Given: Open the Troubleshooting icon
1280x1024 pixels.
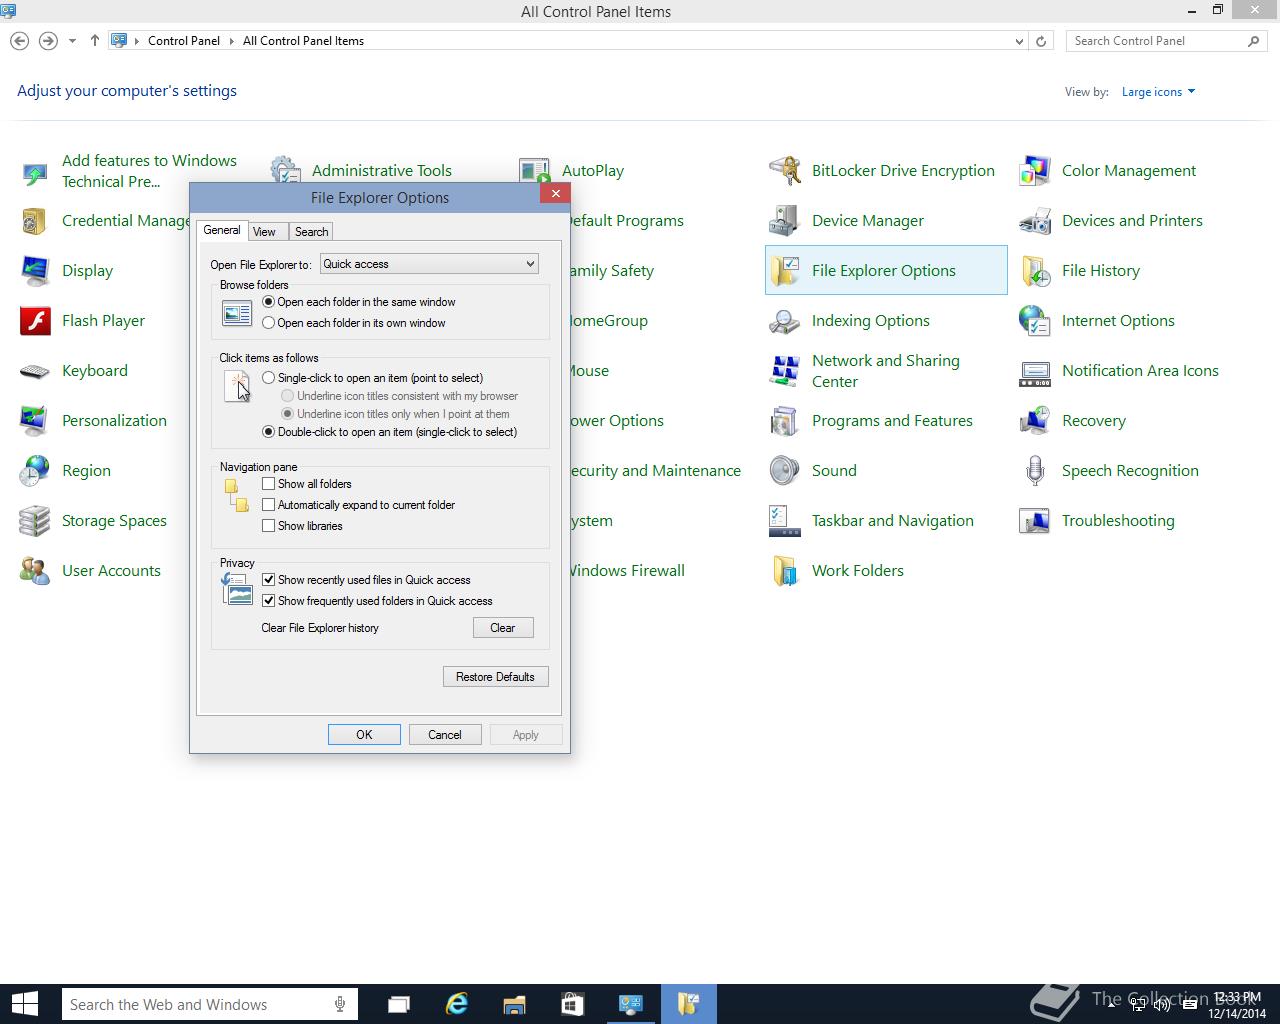Looking at the screenshot, I should tap(1034, 521).
